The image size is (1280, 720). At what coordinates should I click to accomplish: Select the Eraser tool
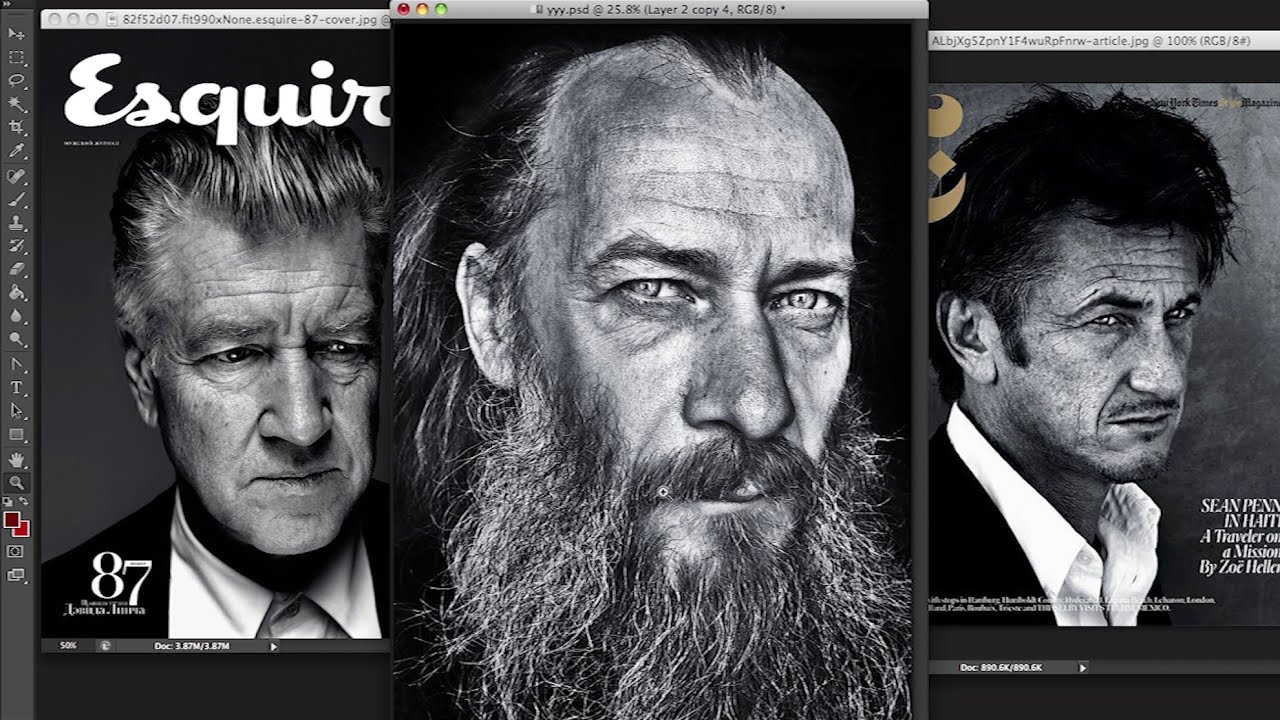[17, 268]
